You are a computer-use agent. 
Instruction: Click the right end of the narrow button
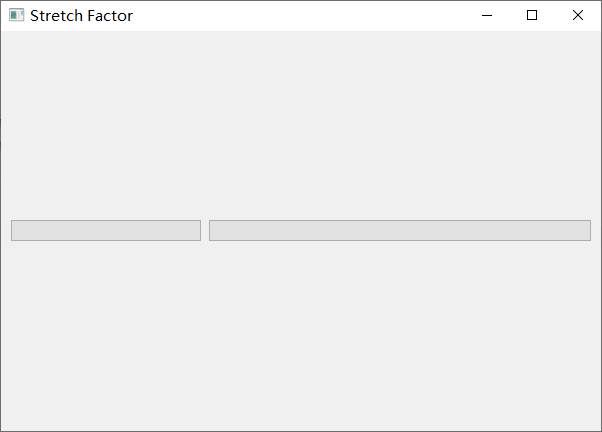[195, 230]
